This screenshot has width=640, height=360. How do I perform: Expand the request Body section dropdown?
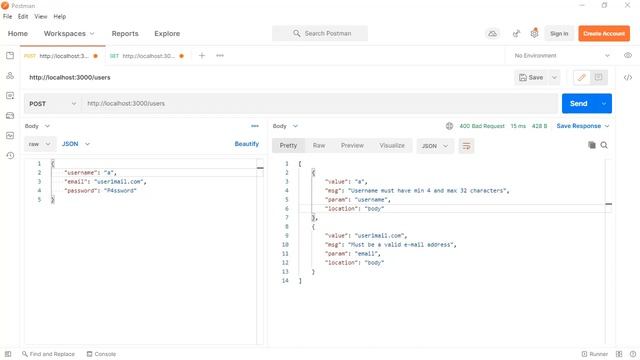(x=37, y=126)
